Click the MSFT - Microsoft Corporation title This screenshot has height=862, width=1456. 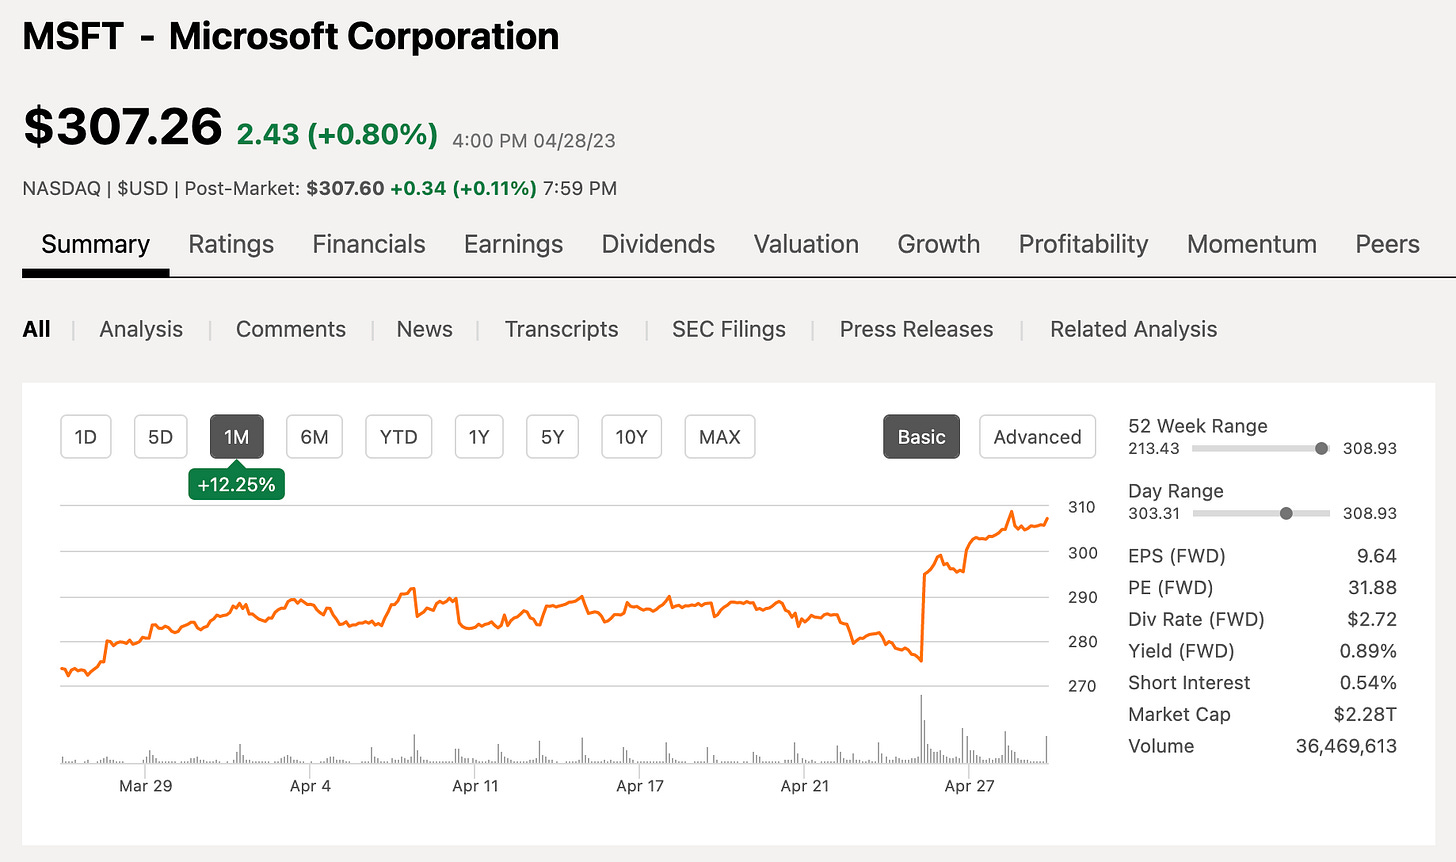click(x=291, y=36)
